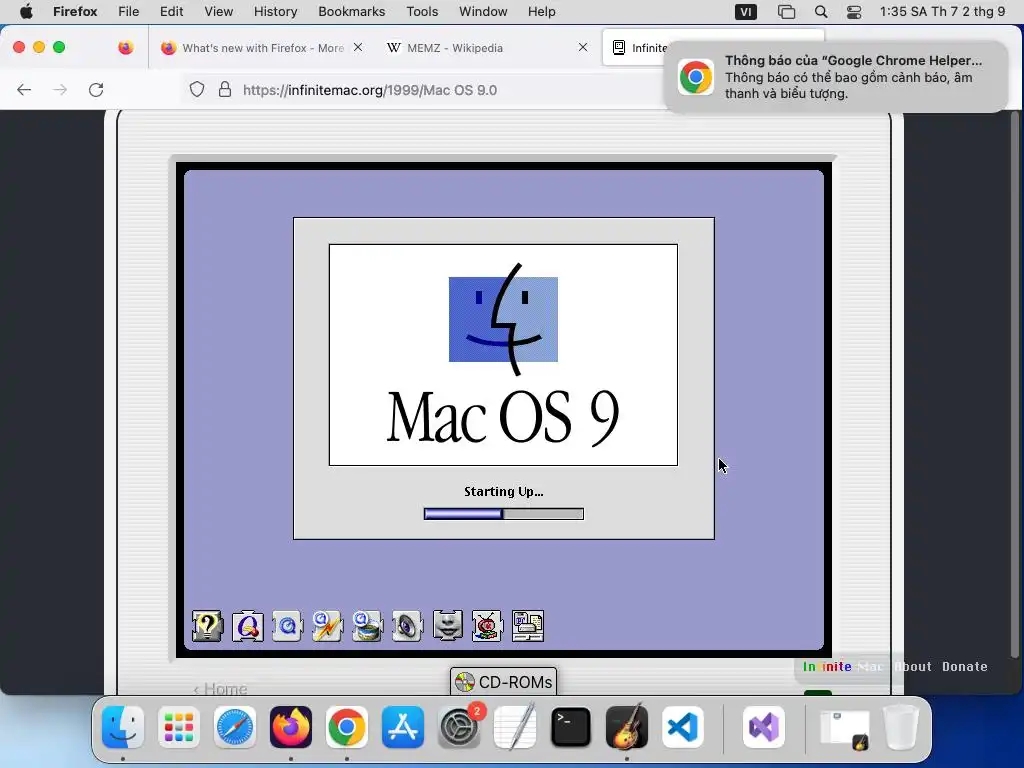This screenshot has width=1024, height=768.
Task: Click the VI input source indicator
Action: 746,12
